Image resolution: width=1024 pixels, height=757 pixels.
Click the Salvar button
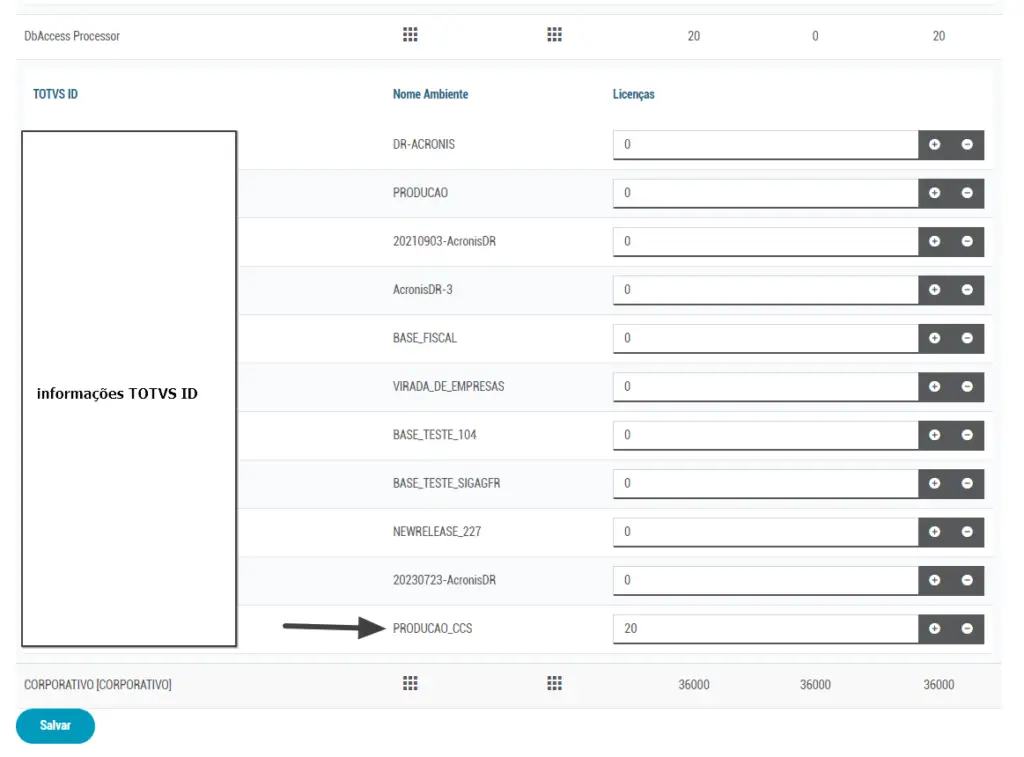55,726
